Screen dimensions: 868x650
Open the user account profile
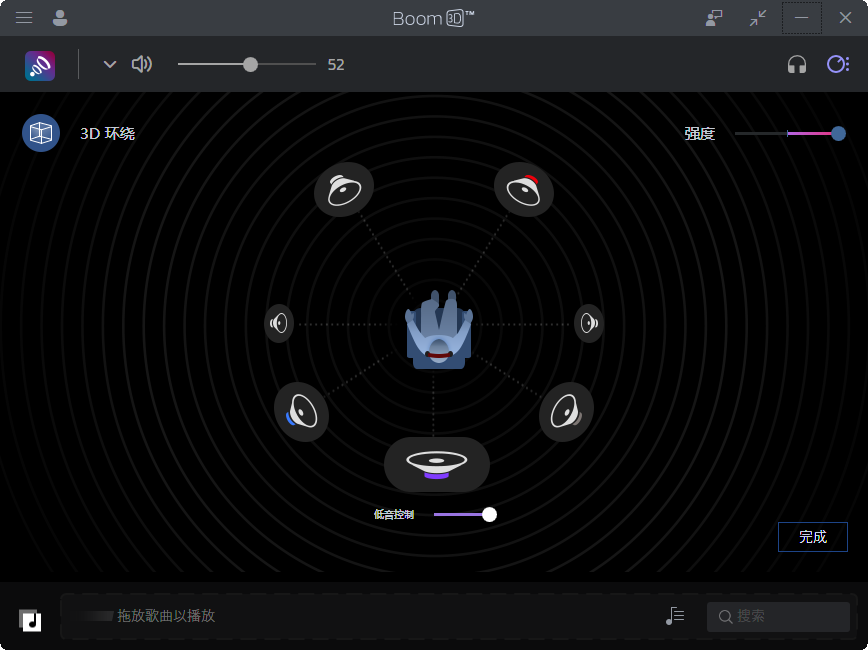pyautogui.click(x=60, y=18)
